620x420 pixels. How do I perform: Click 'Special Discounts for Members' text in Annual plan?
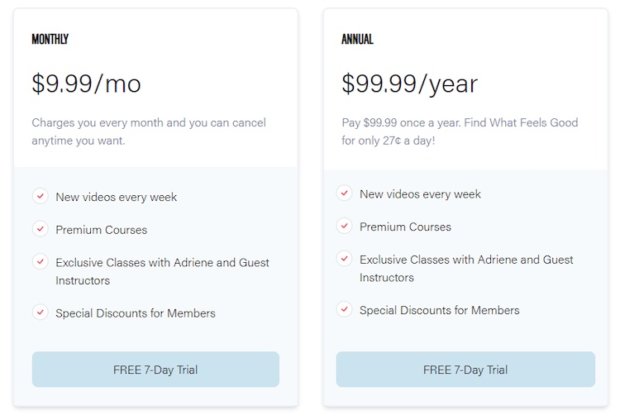tap(439, 310)
